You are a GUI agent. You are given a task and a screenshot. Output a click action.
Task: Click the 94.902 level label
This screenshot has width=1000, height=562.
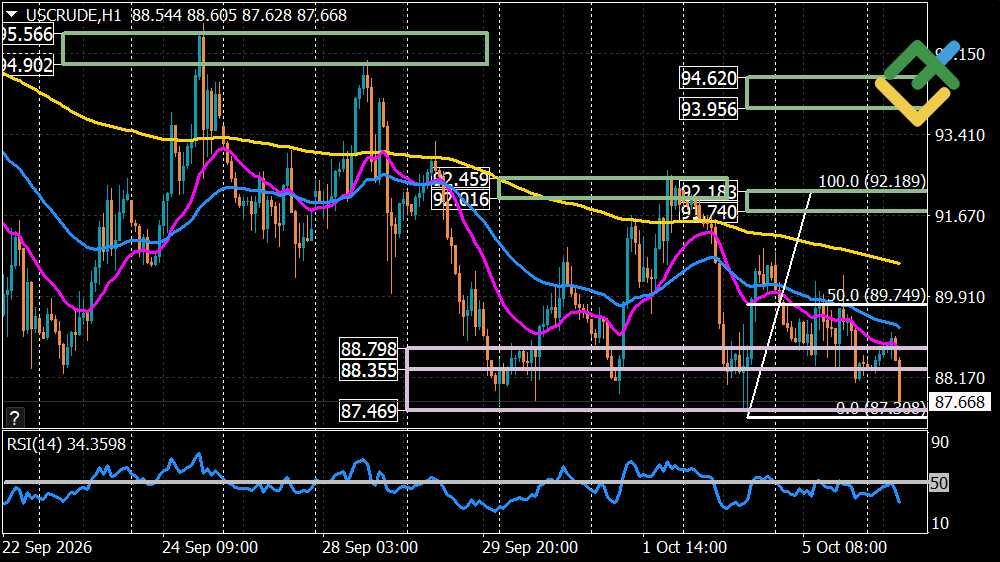pyautogui.click(x=27, y=65)
